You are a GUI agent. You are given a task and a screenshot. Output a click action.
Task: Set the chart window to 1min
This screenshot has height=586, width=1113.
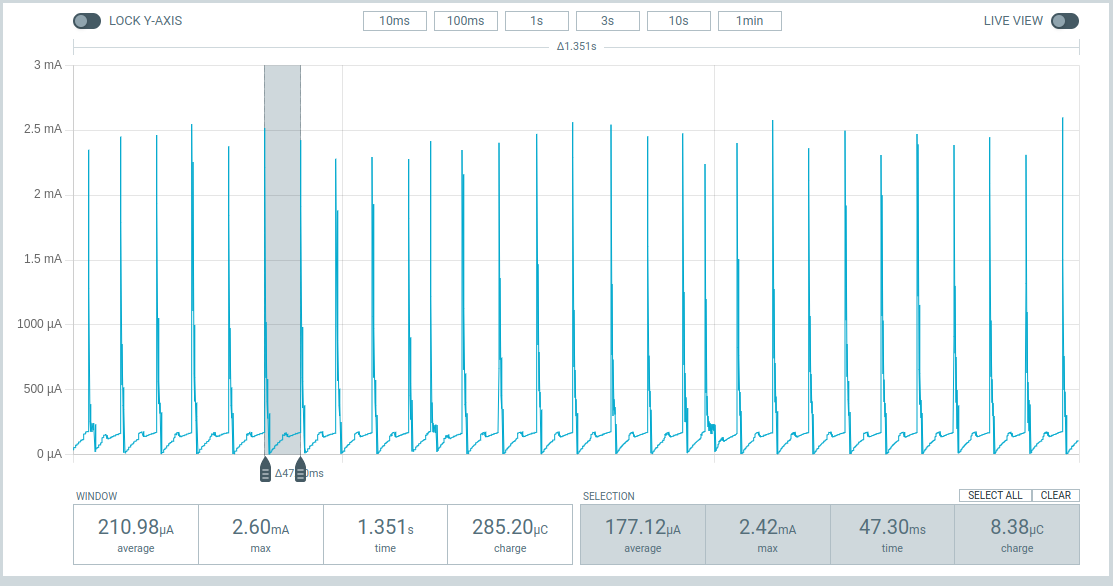[x=749, y=21]
